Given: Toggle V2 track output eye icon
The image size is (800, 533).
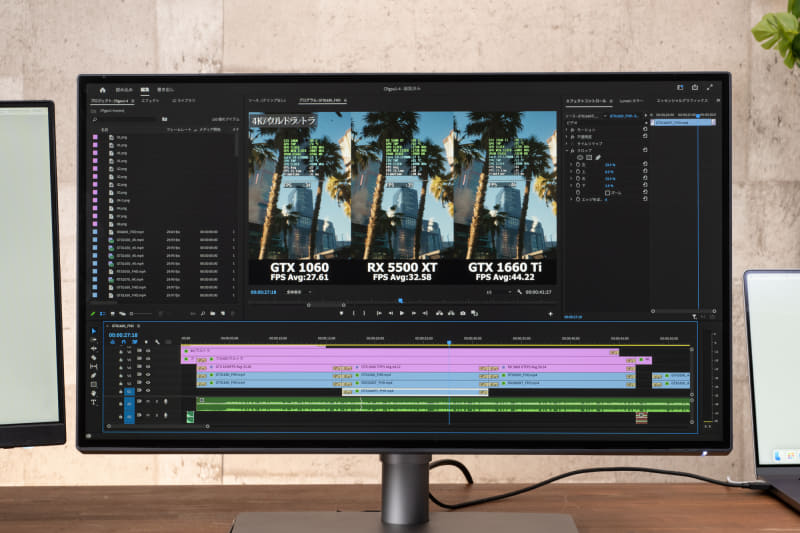Looking at the screenshot, I should pos(148,382).
